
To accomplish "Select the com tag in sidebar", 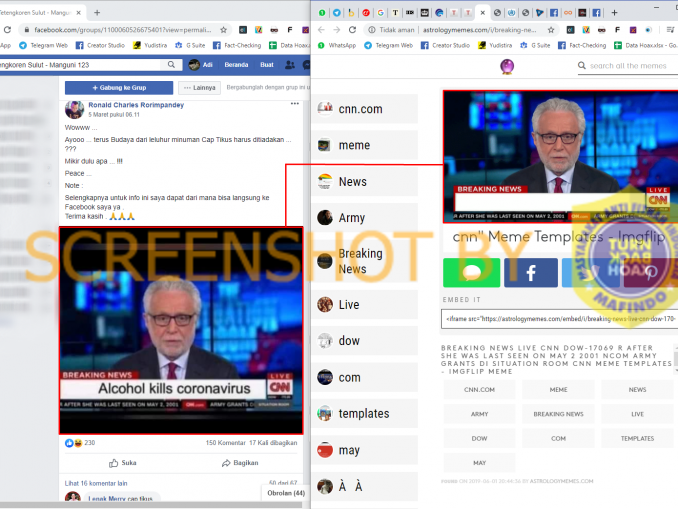I will (x=365, y=378).
